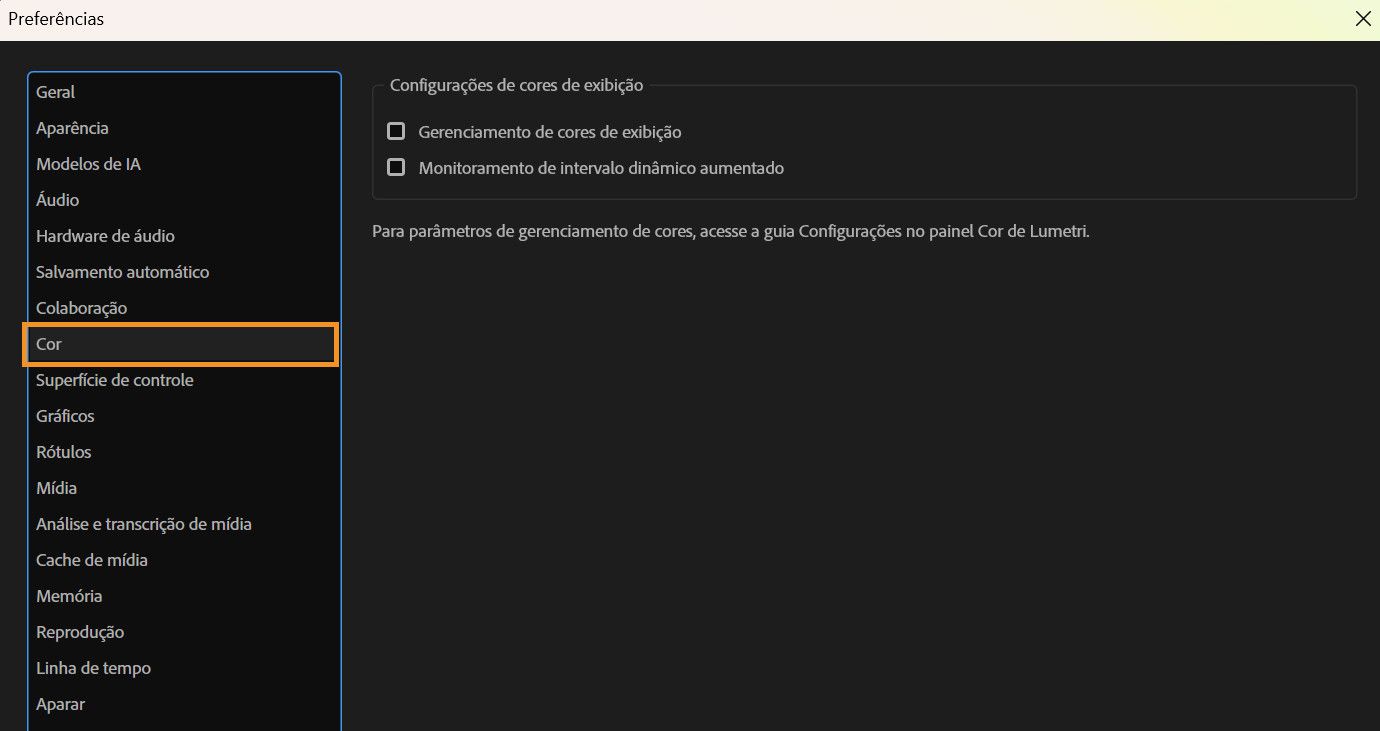Enable Gerenciamento de cores de exibição
The width and height of the screenshot is (1380, 731).
pyautogui.click(x=396, y=131)
